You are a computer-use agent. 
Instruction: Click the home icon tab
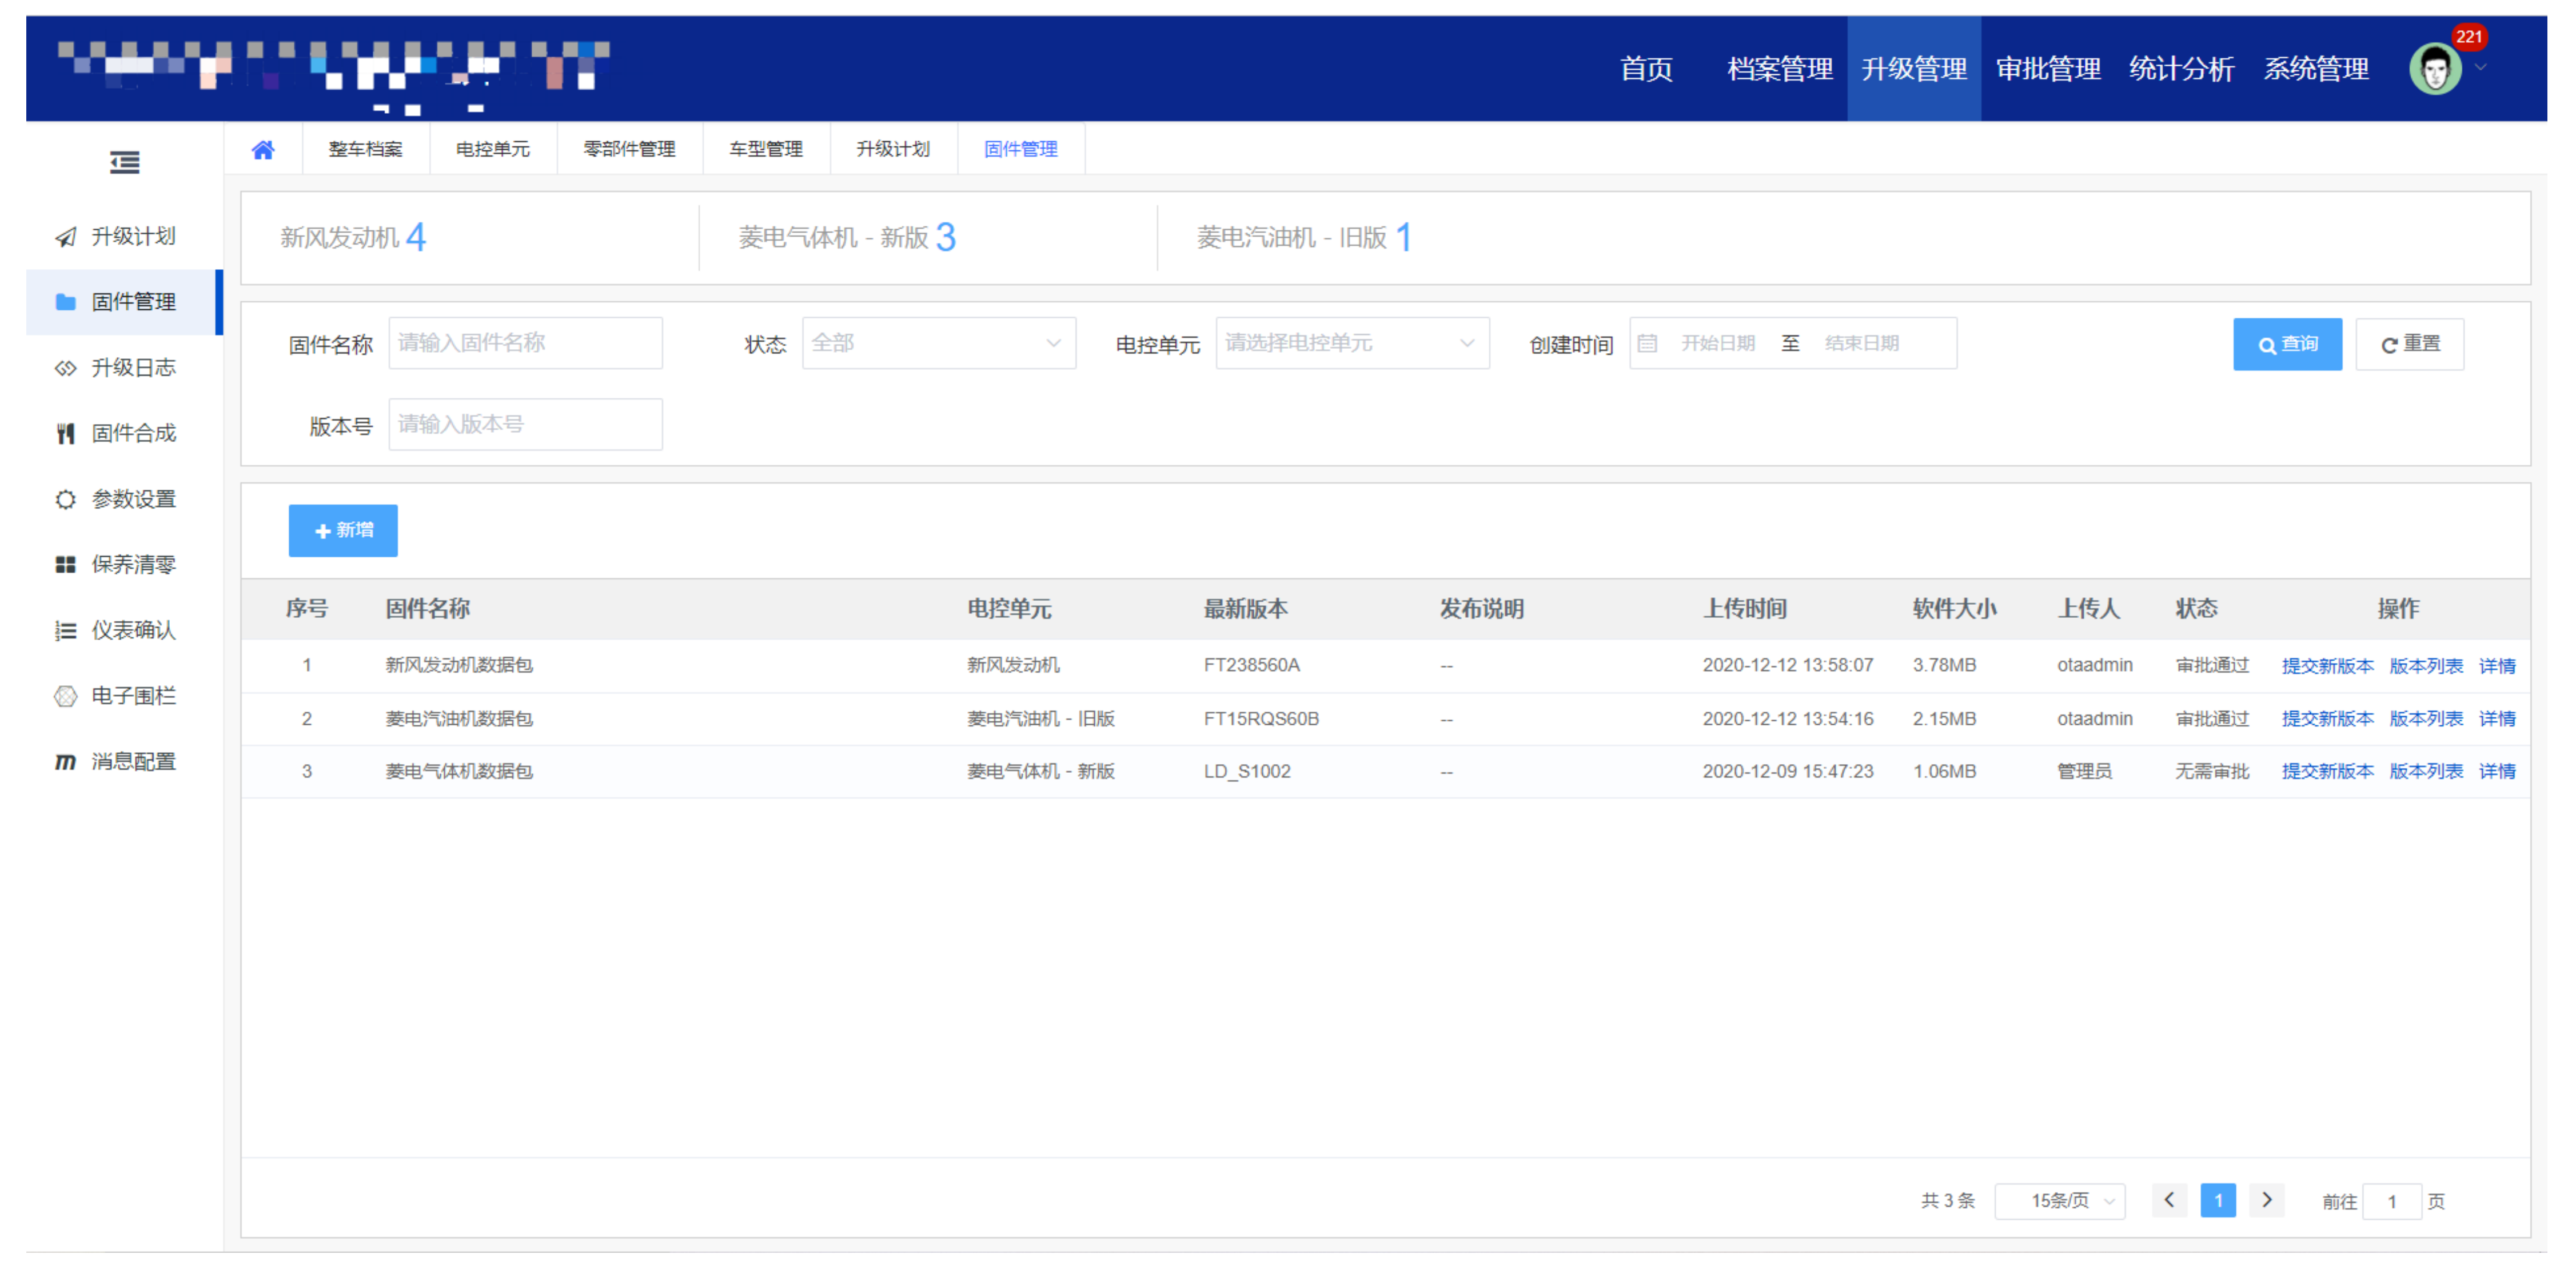click(x=263, y=148)
